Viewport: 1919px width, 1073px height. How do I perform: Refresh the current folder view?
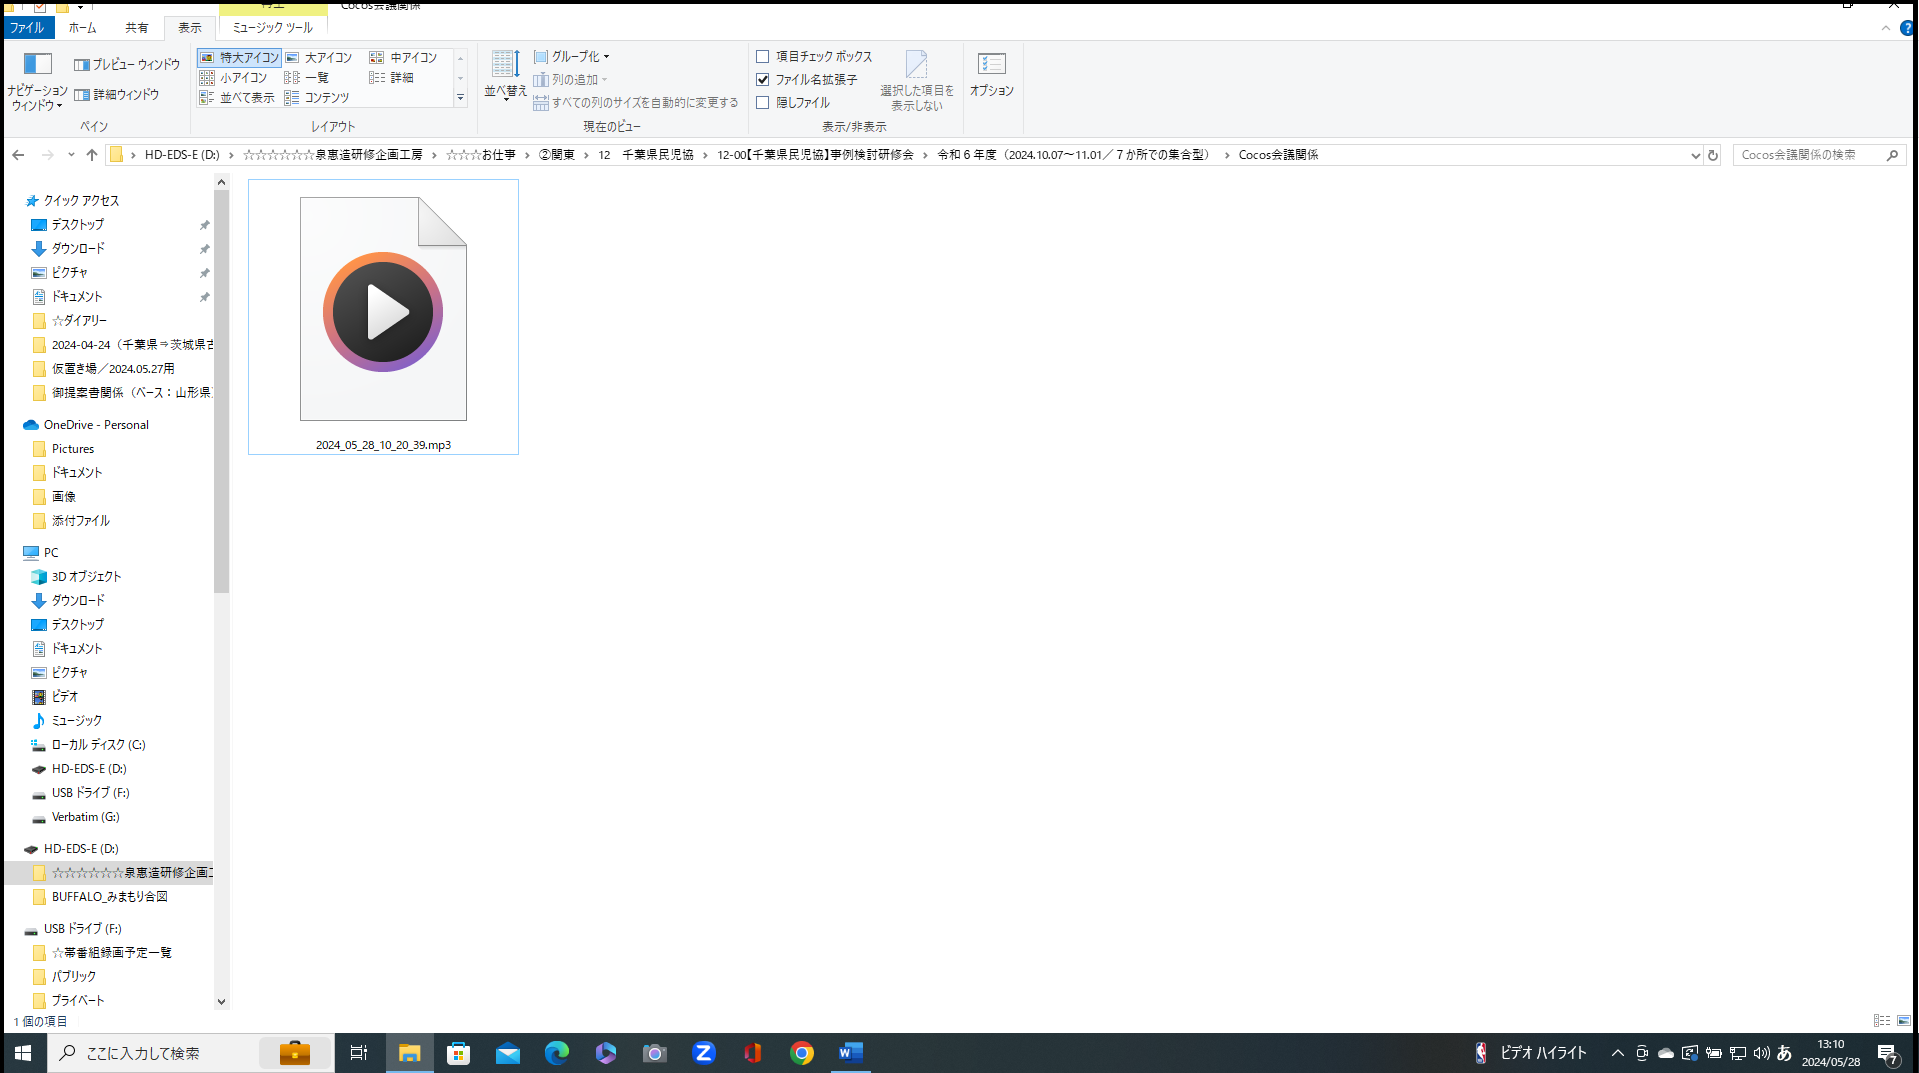1713,155
